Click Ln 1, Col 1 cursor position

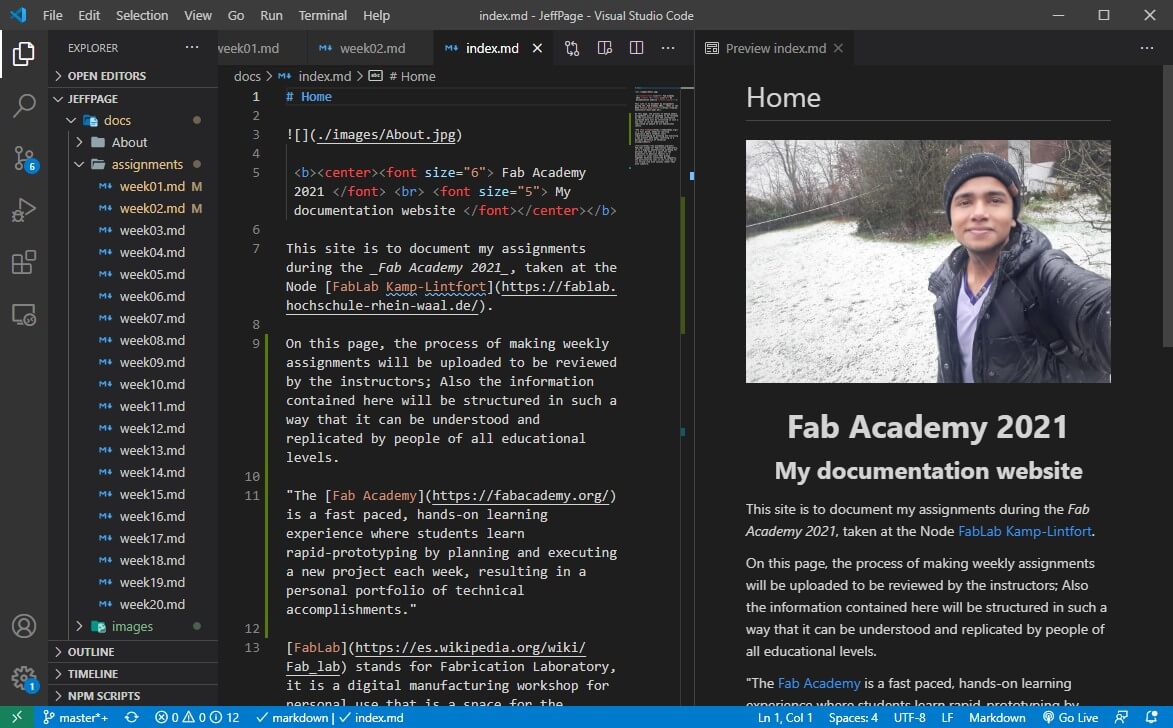click(785, 718)
